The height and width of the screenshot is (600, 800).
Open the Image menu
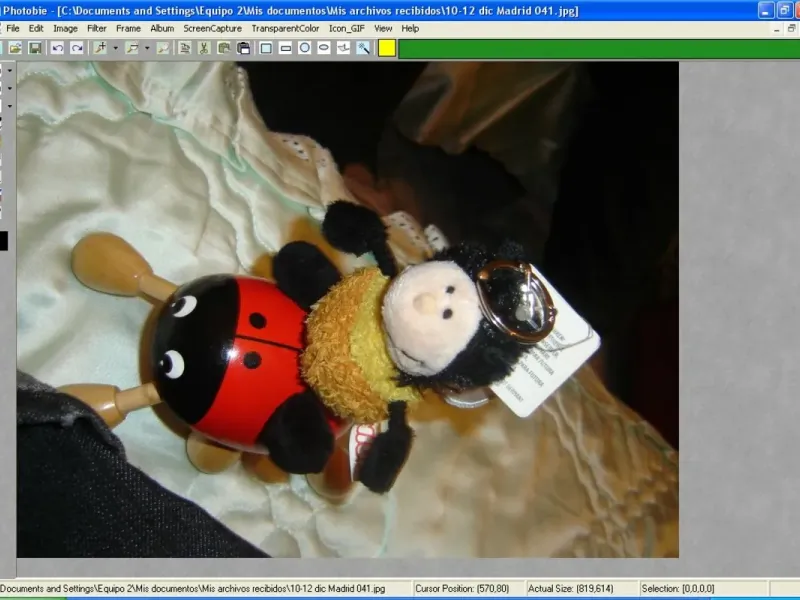[65, 29]
